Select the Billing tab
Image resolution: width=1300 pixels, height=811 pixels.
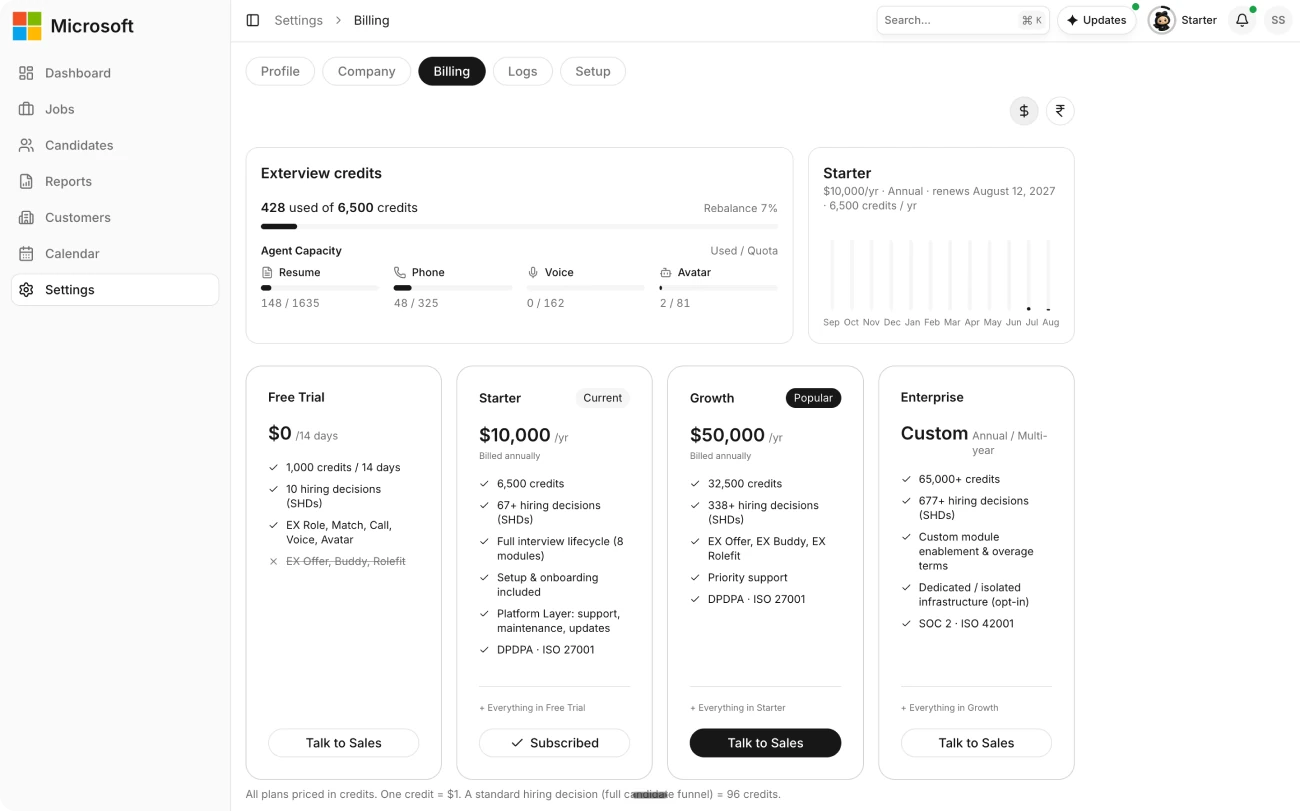coord(452,71)
